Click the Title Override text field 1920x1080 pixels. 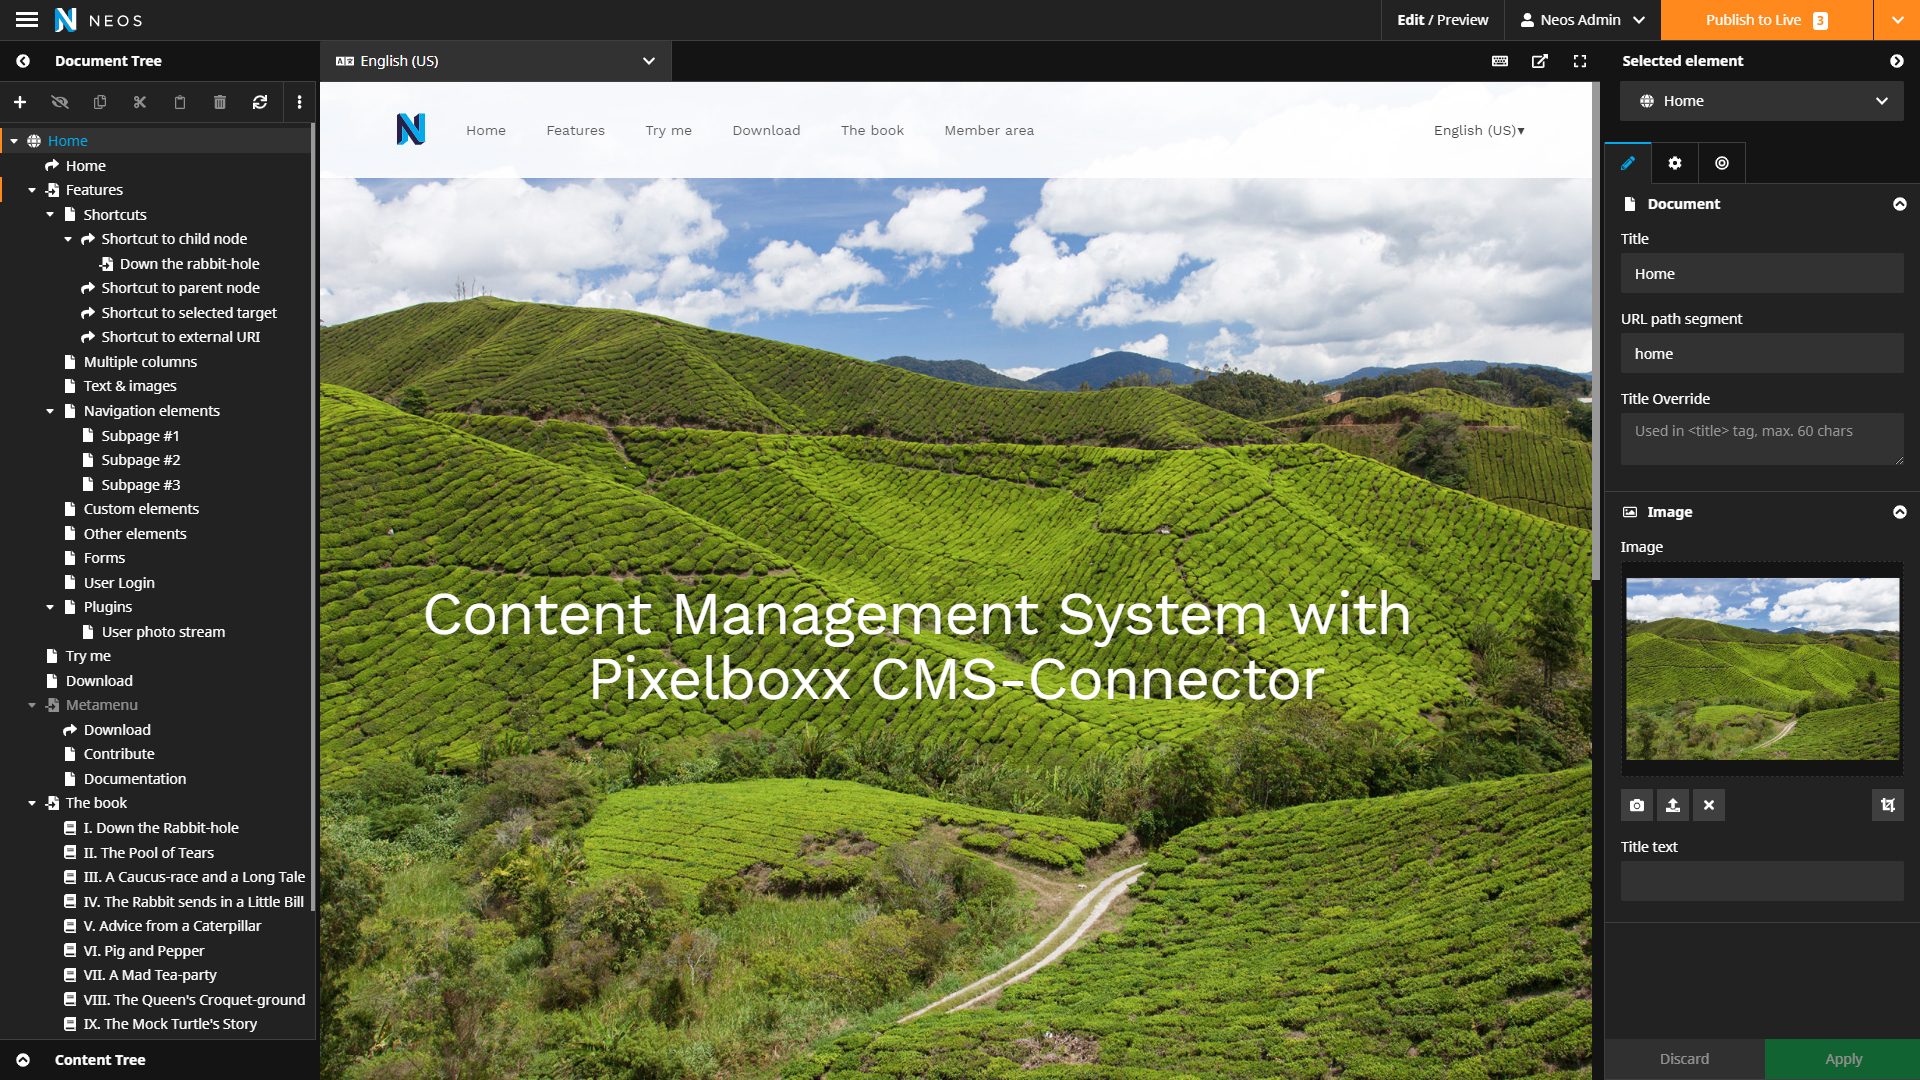tap(1762, 439)
